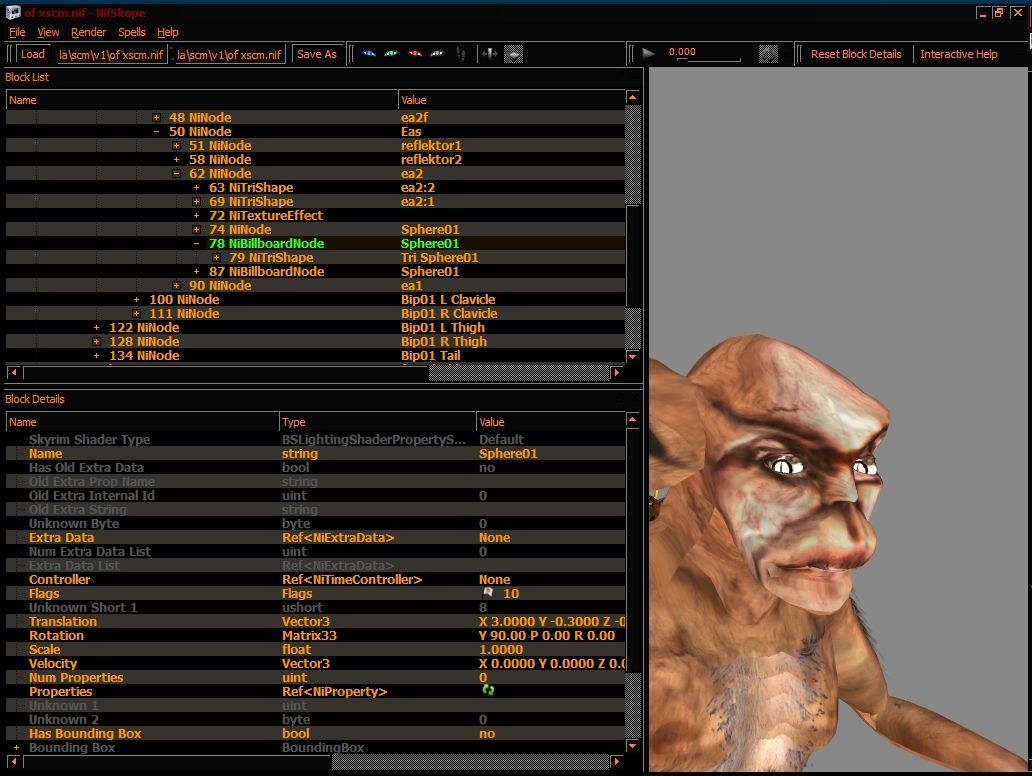Switch to User view (white eye icon)

437,54
